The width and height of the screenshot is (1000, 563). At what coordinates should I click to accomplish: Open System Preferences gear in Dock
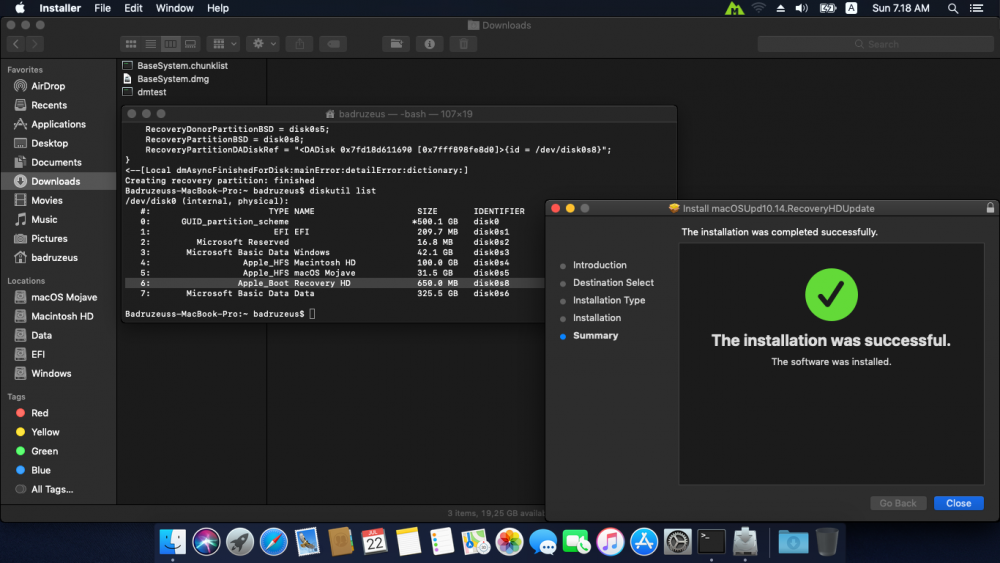(677, 542)
